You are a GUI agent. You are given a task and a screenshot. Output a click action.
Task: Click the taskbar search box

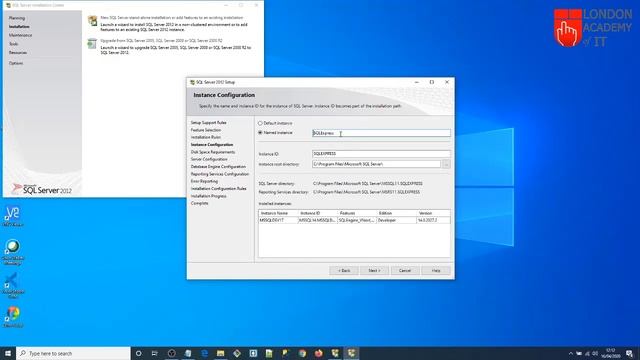click(x=73, y=353)
